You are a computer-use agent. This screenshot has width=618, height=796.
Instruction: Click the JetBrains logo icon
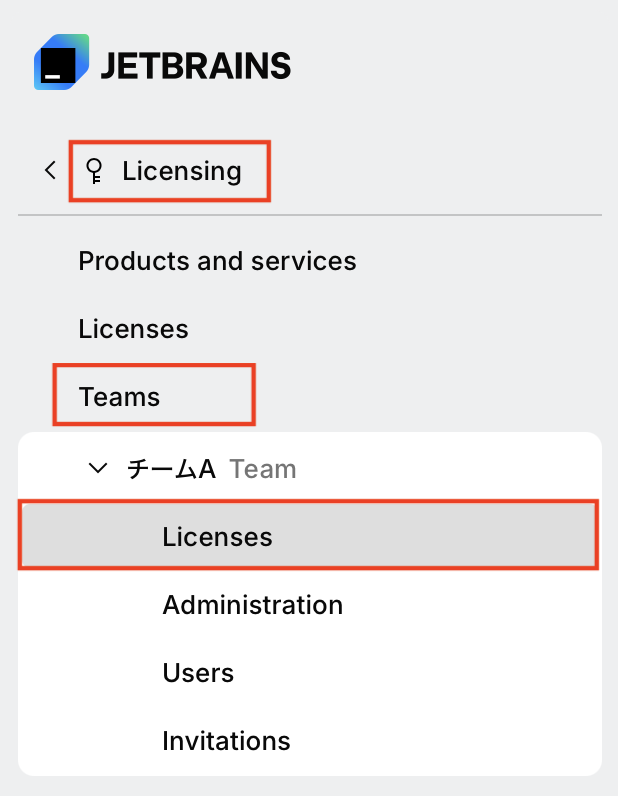coord(61,62)
